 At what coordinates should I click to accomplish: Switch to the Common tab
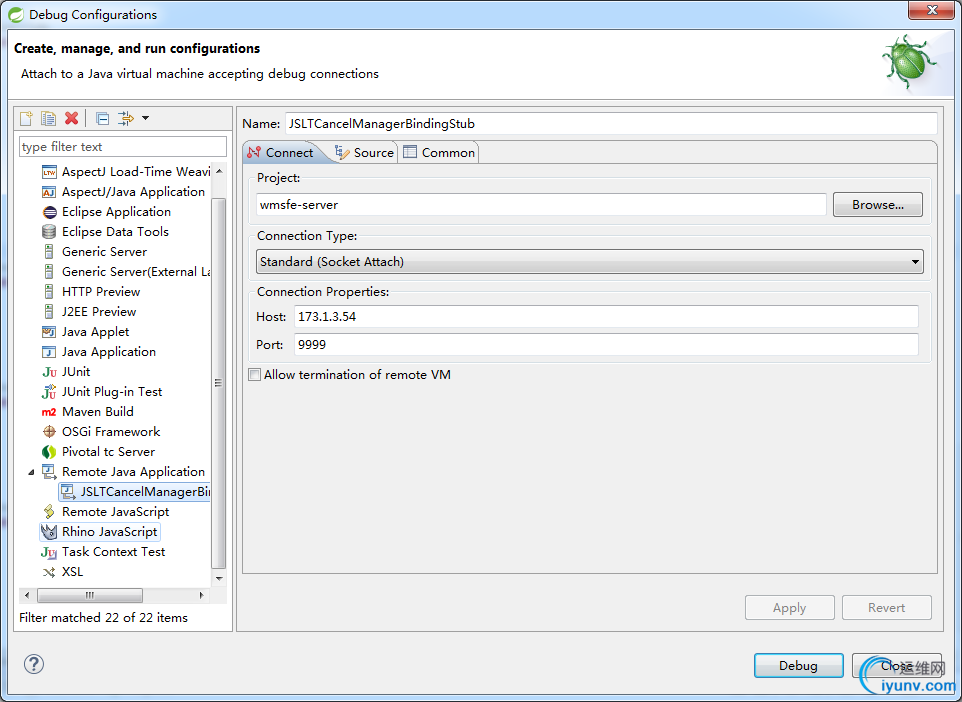pyautogui.click(x=439, y=153)
